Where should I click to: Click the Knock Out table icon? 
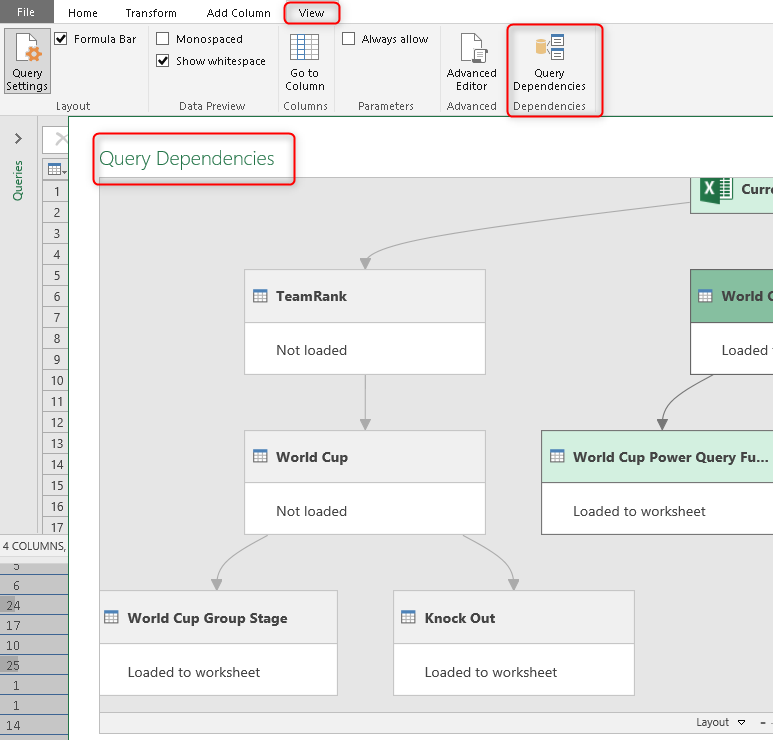click(x=408, y=617)
